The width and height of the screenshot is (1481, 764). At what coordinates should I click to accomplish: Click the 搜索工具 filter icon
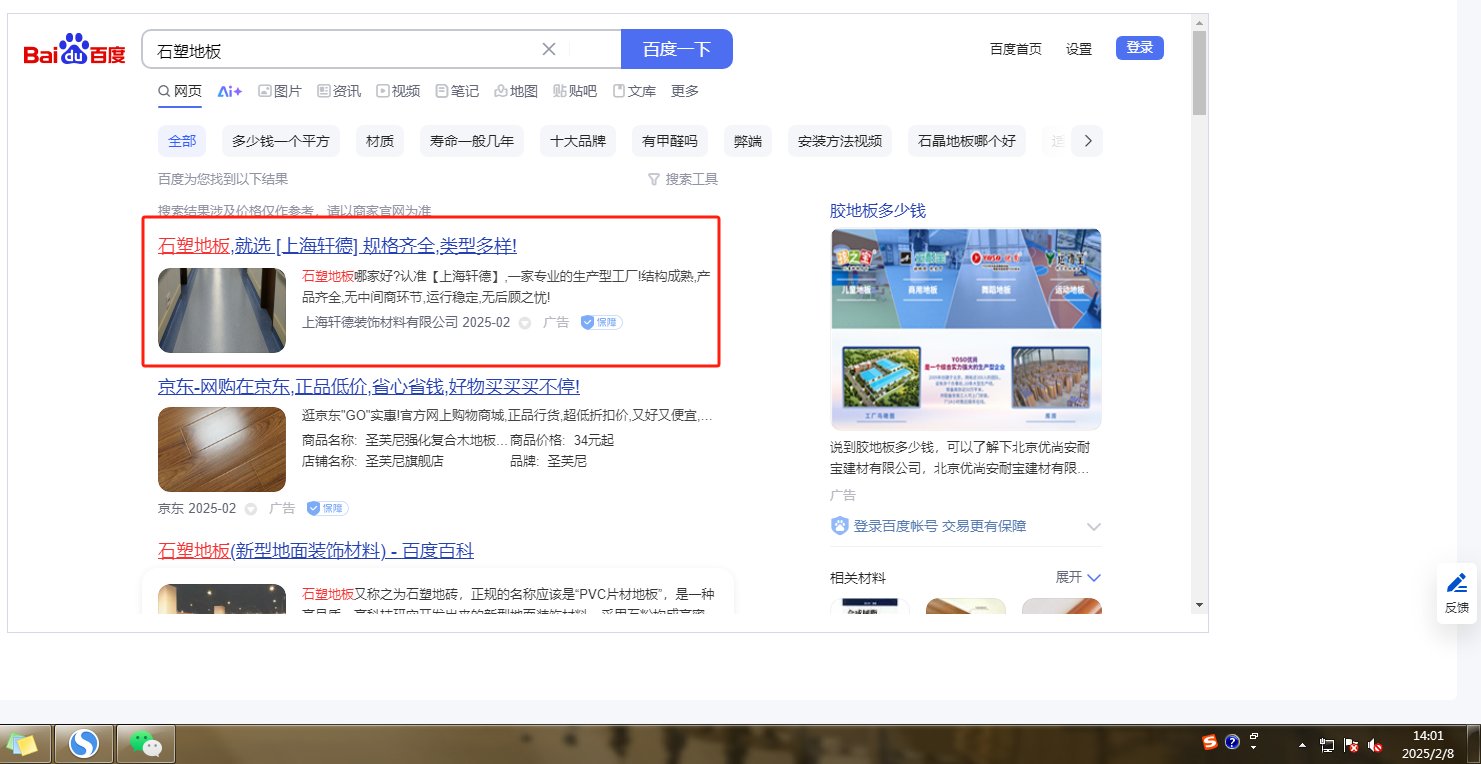654,179
